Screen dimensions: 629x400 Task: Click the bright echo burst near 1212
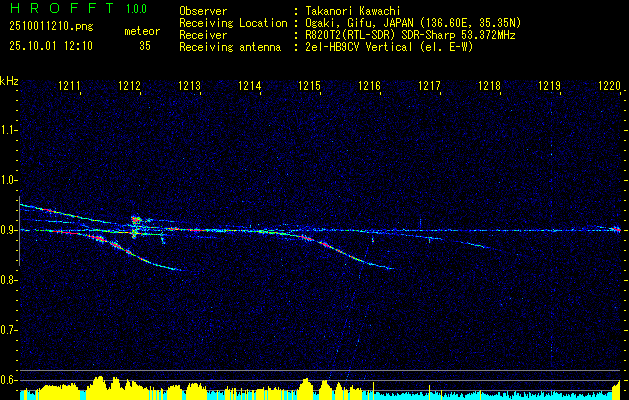(136, 221)
